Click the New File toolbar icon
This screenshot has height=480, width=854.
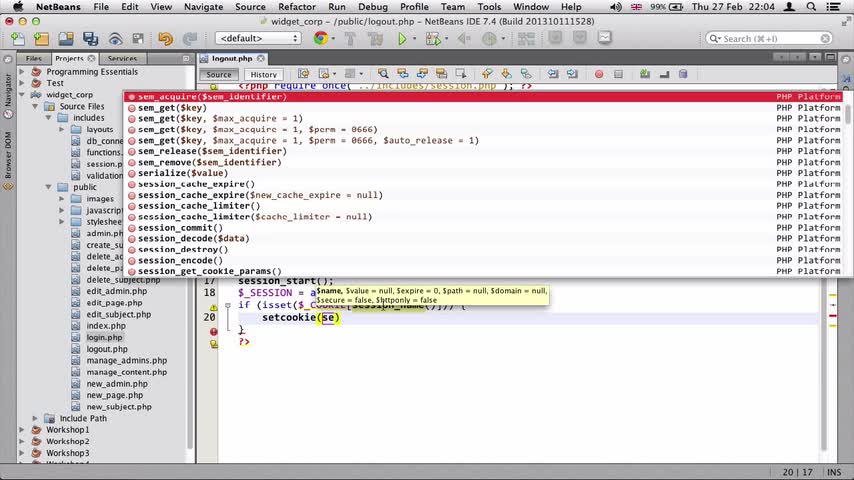[x=17, y=39]
